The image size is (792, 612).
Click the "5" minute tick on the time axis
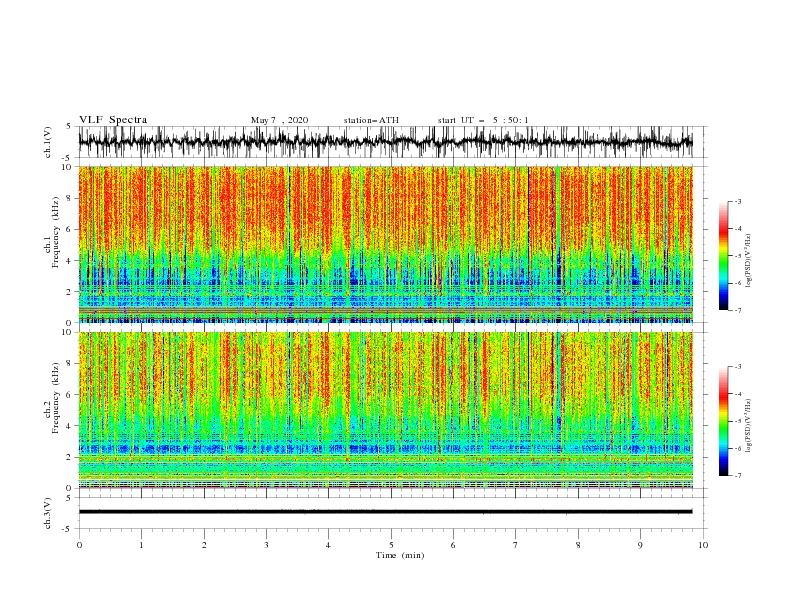click(391, 545)
